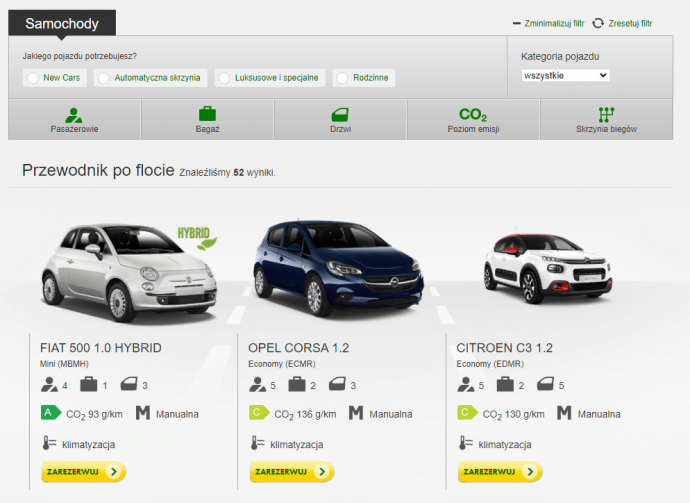
Task: Click the CO2 130 g/km value
Action: [513, 414]
